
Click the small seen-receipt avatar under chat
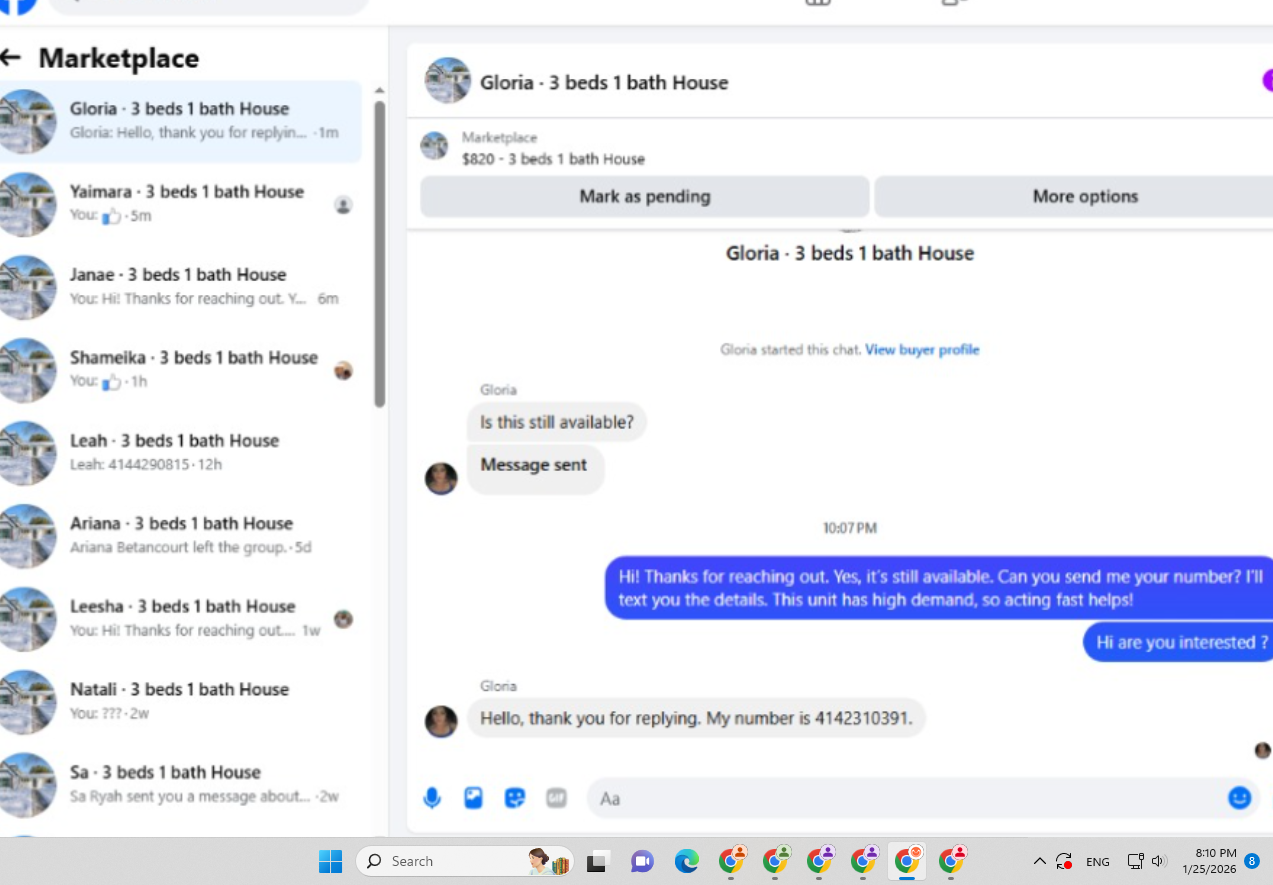[x=1263, y=750]
